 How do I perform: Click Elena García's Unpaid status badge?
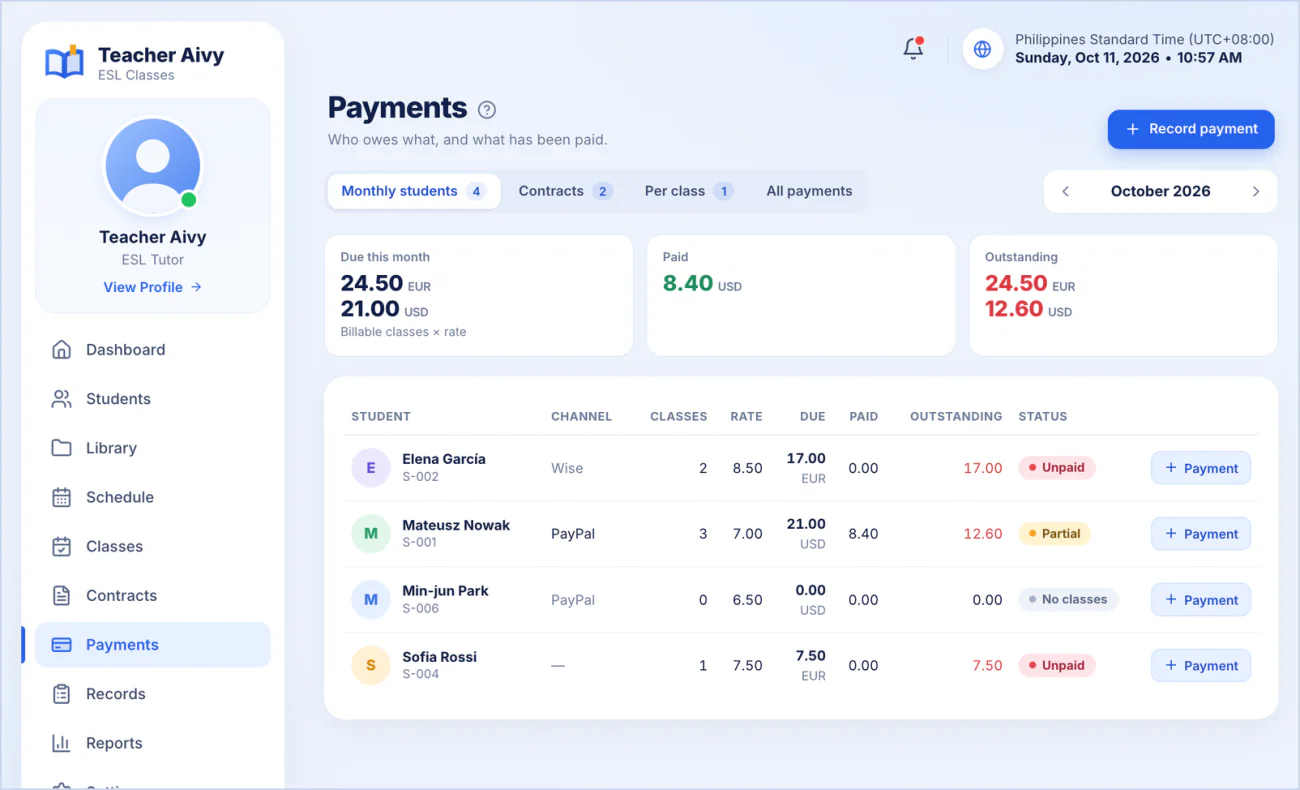click(1057, 468)
